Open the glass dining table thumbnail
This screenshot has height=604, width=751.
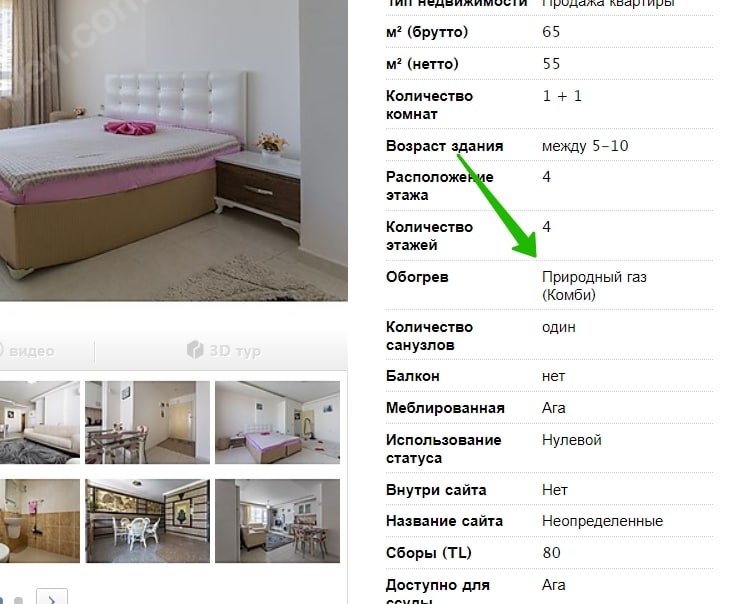(x=148, y=422)
